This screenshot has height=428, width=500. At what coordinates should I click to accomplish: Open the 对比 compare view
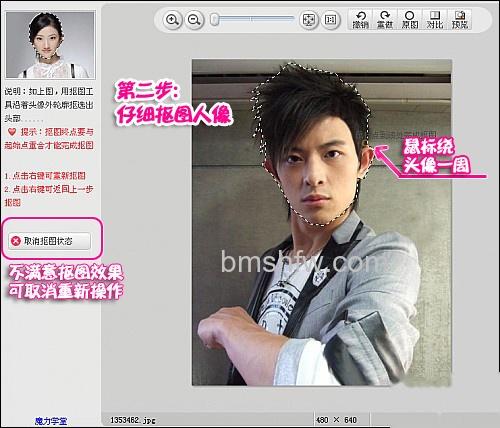(x=435, y=20)
